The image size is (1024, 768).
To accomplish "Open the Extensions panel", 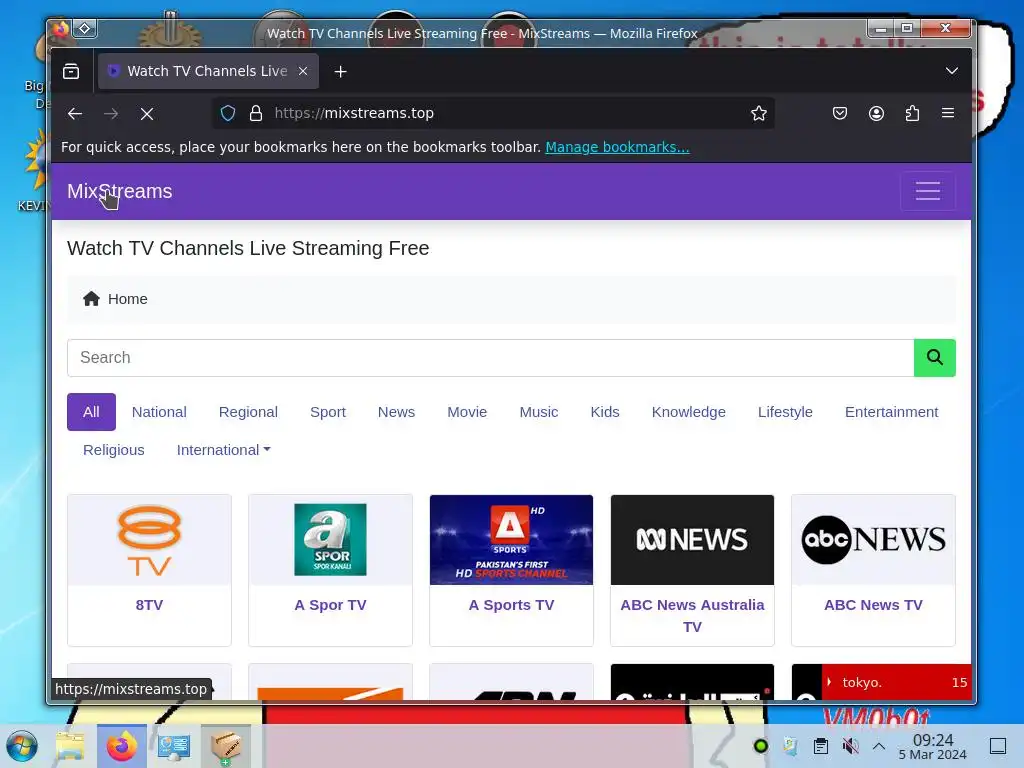I will tap(912, 113).
